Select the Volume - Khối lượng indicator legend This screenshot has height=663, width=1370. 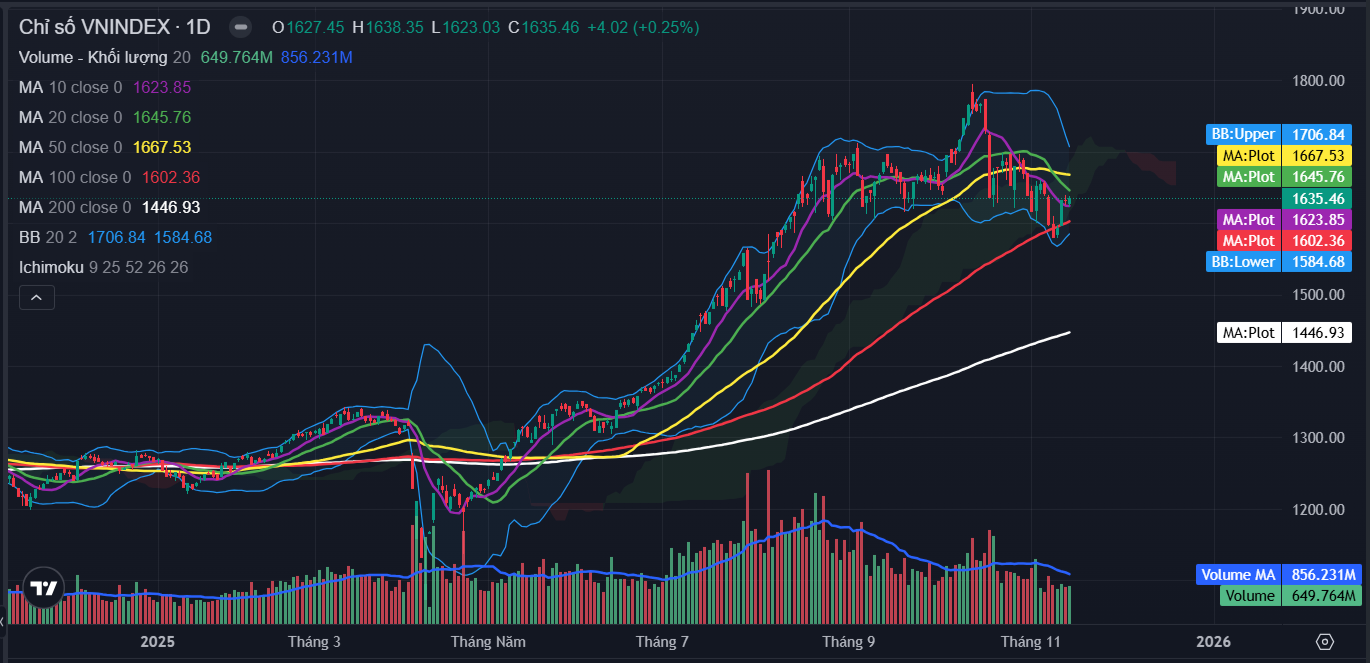tap(93, 57)
